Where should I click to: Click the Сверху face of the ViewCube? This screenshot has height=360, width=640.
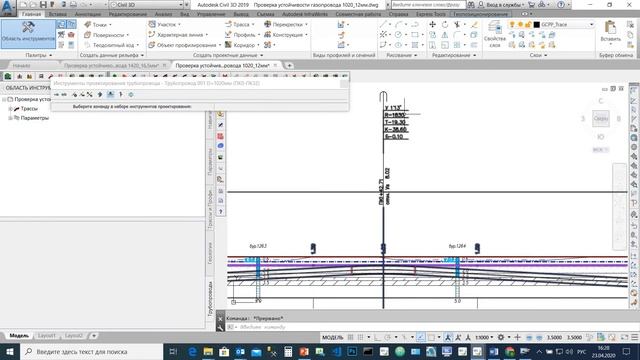(601, 118)
